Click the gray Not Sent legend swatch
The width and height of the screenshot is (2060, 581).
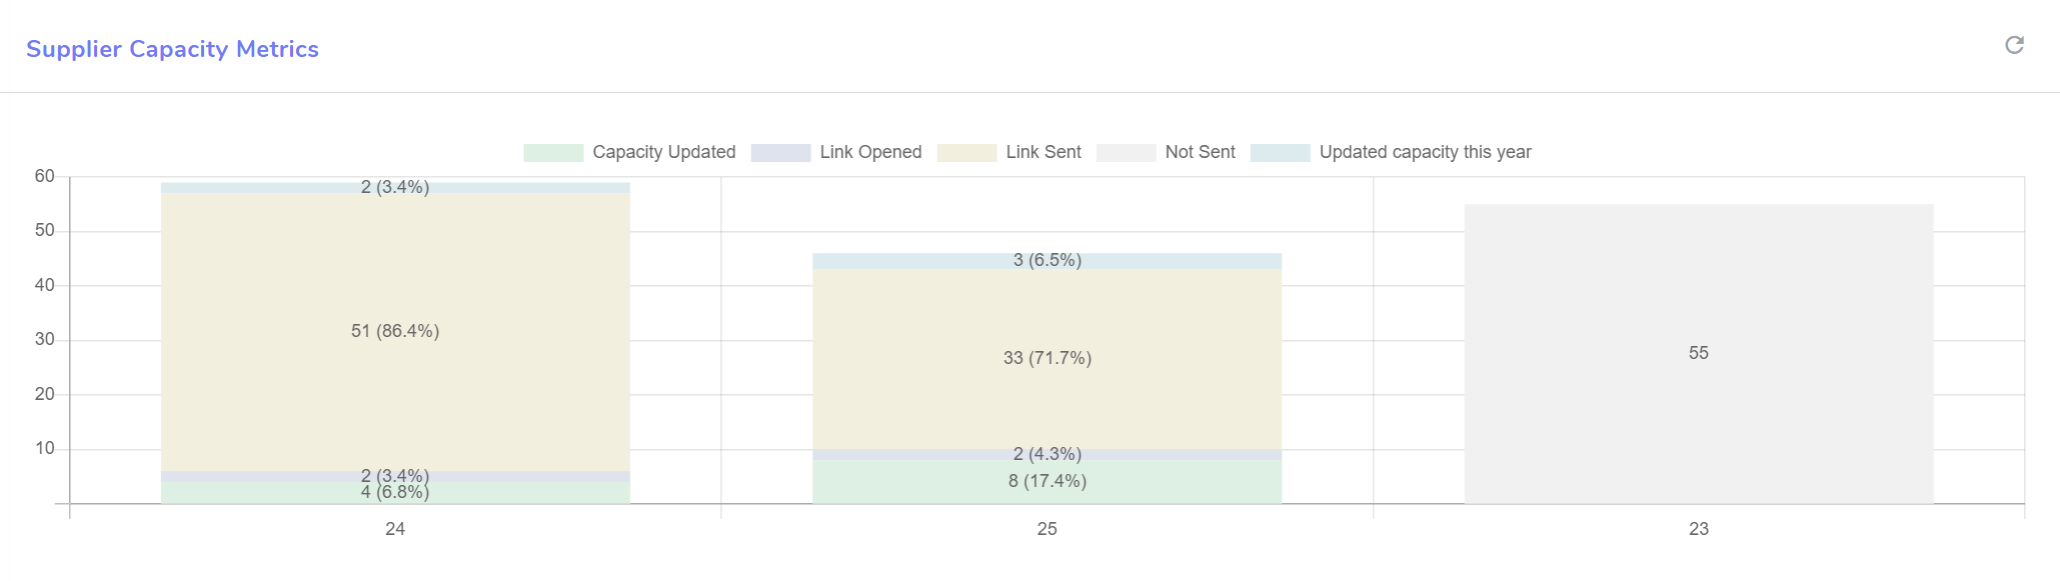(x=1125, y=152)
